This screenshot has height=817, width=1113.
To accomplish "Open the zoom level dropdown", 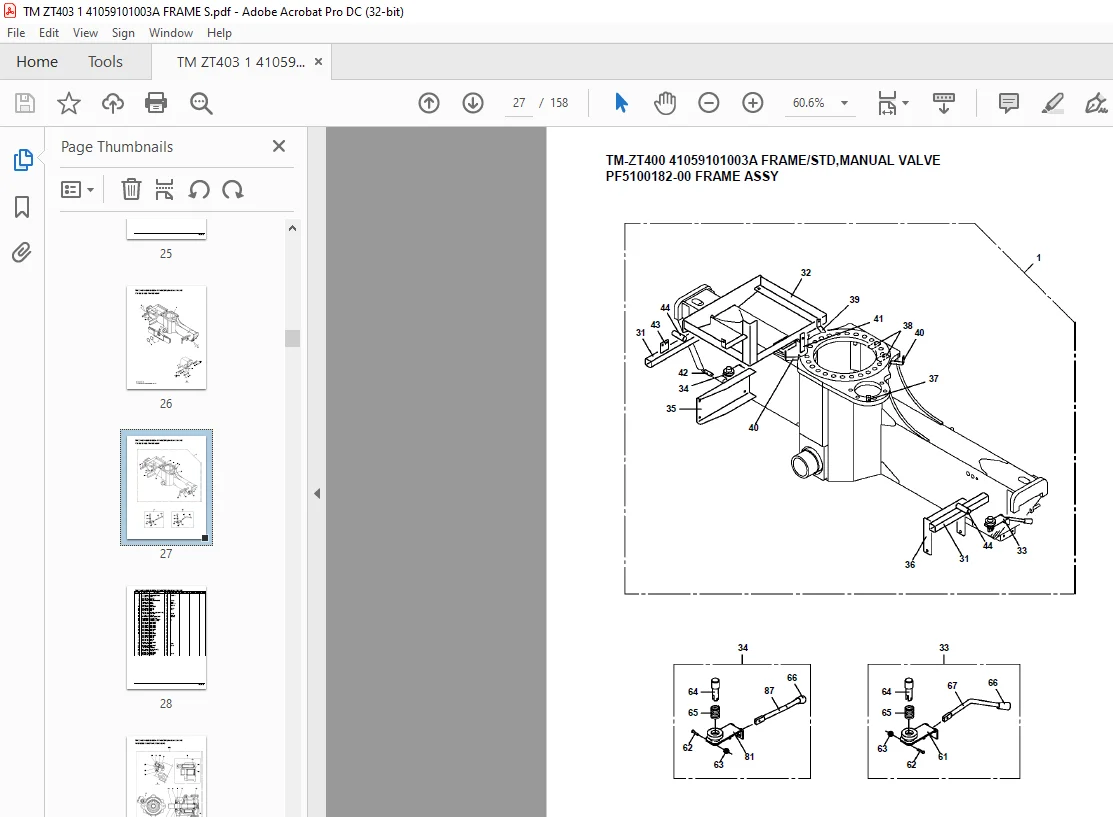I will [x=845, y=103].
